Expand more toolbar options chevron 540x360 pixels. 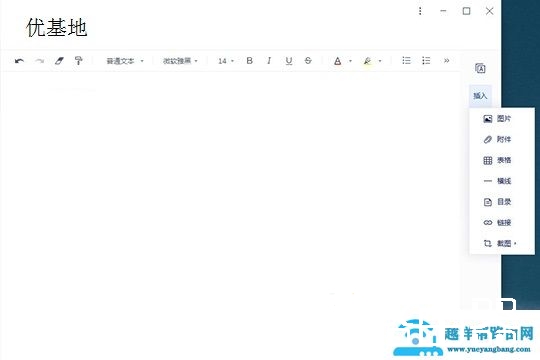point(447,61)
